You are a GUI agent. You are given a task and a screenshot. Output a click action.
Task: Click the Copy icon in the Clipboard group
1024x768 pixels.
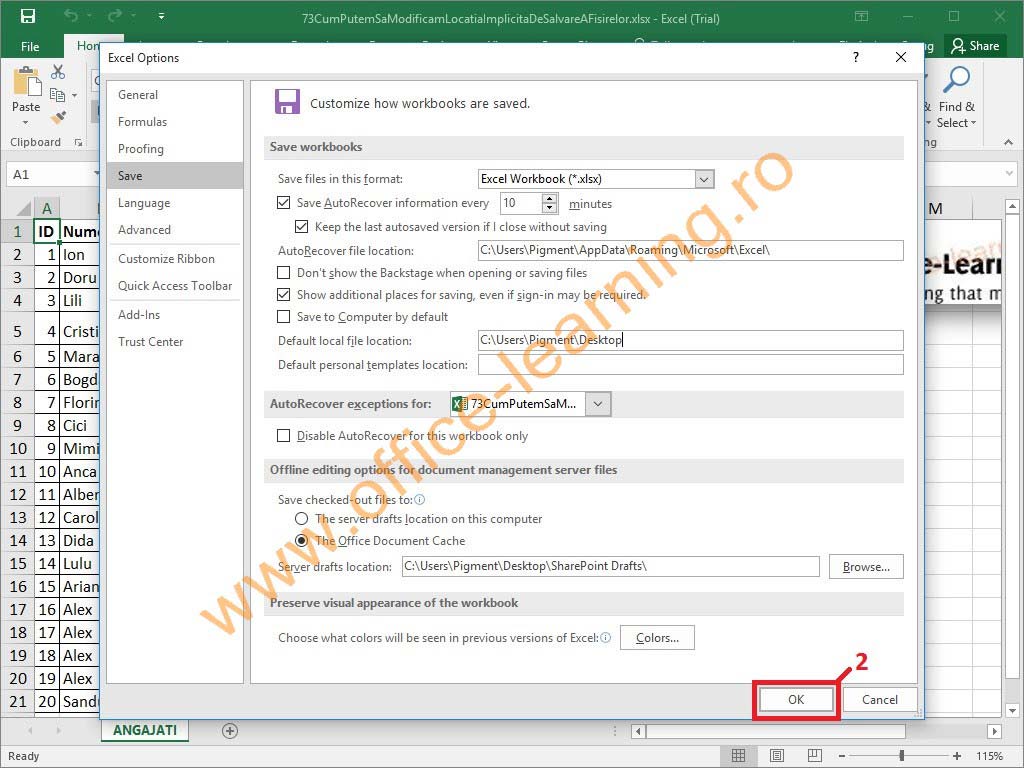click(x=57, y=95)
